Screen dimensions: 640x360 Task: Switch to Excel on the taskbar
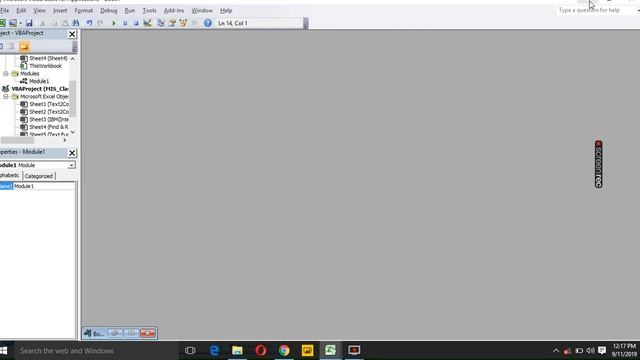(x=331, y=351)
